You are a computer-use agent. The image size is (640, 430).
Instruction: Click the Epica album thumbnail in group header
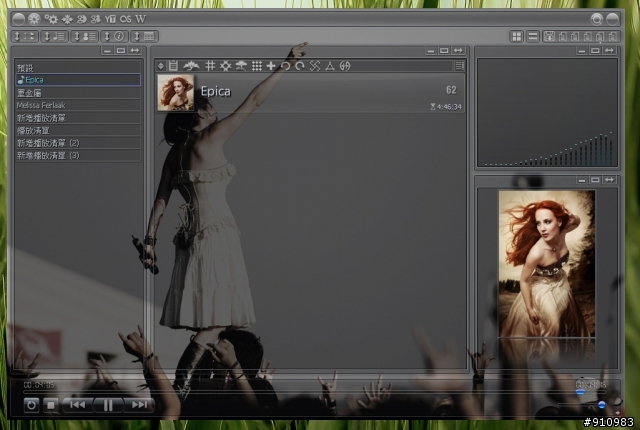pyautogui.click(x=176, y=93)
